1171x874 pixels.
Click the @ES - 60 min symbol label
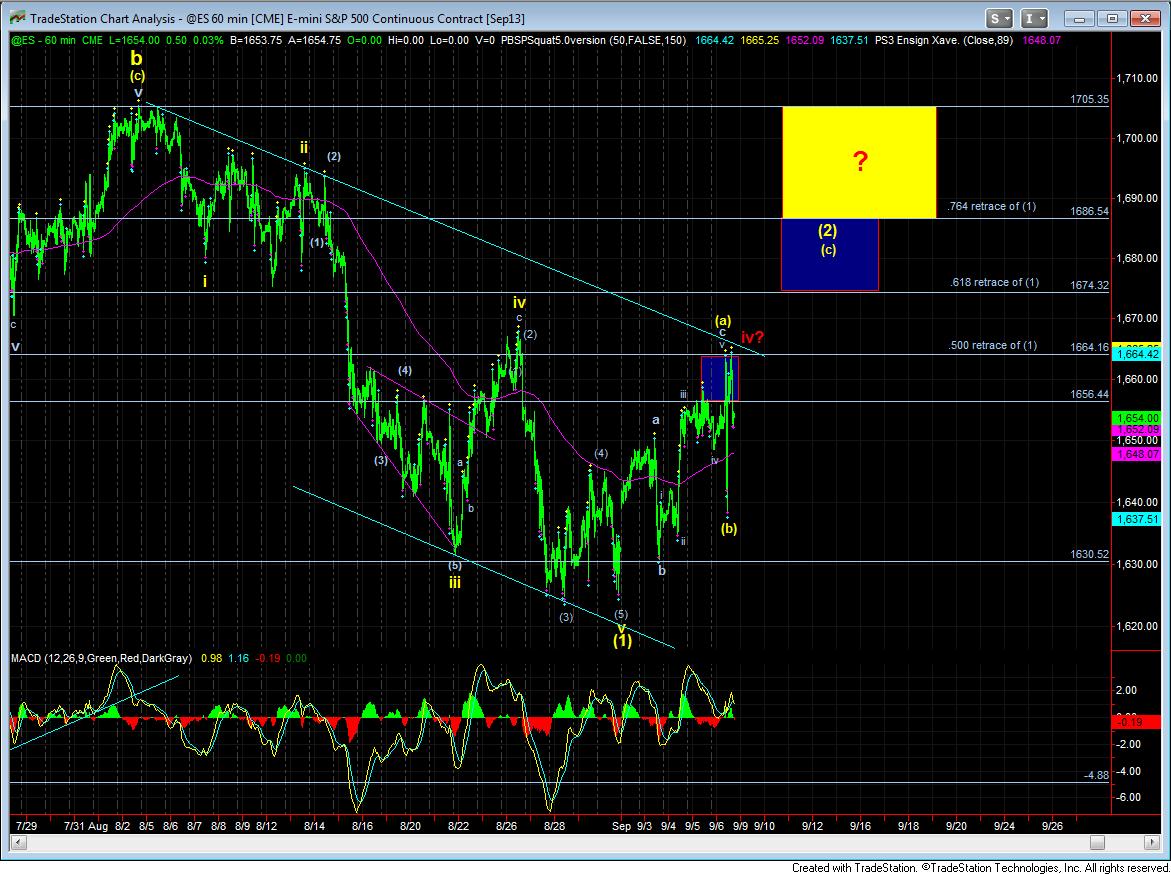tap(44, 40)
